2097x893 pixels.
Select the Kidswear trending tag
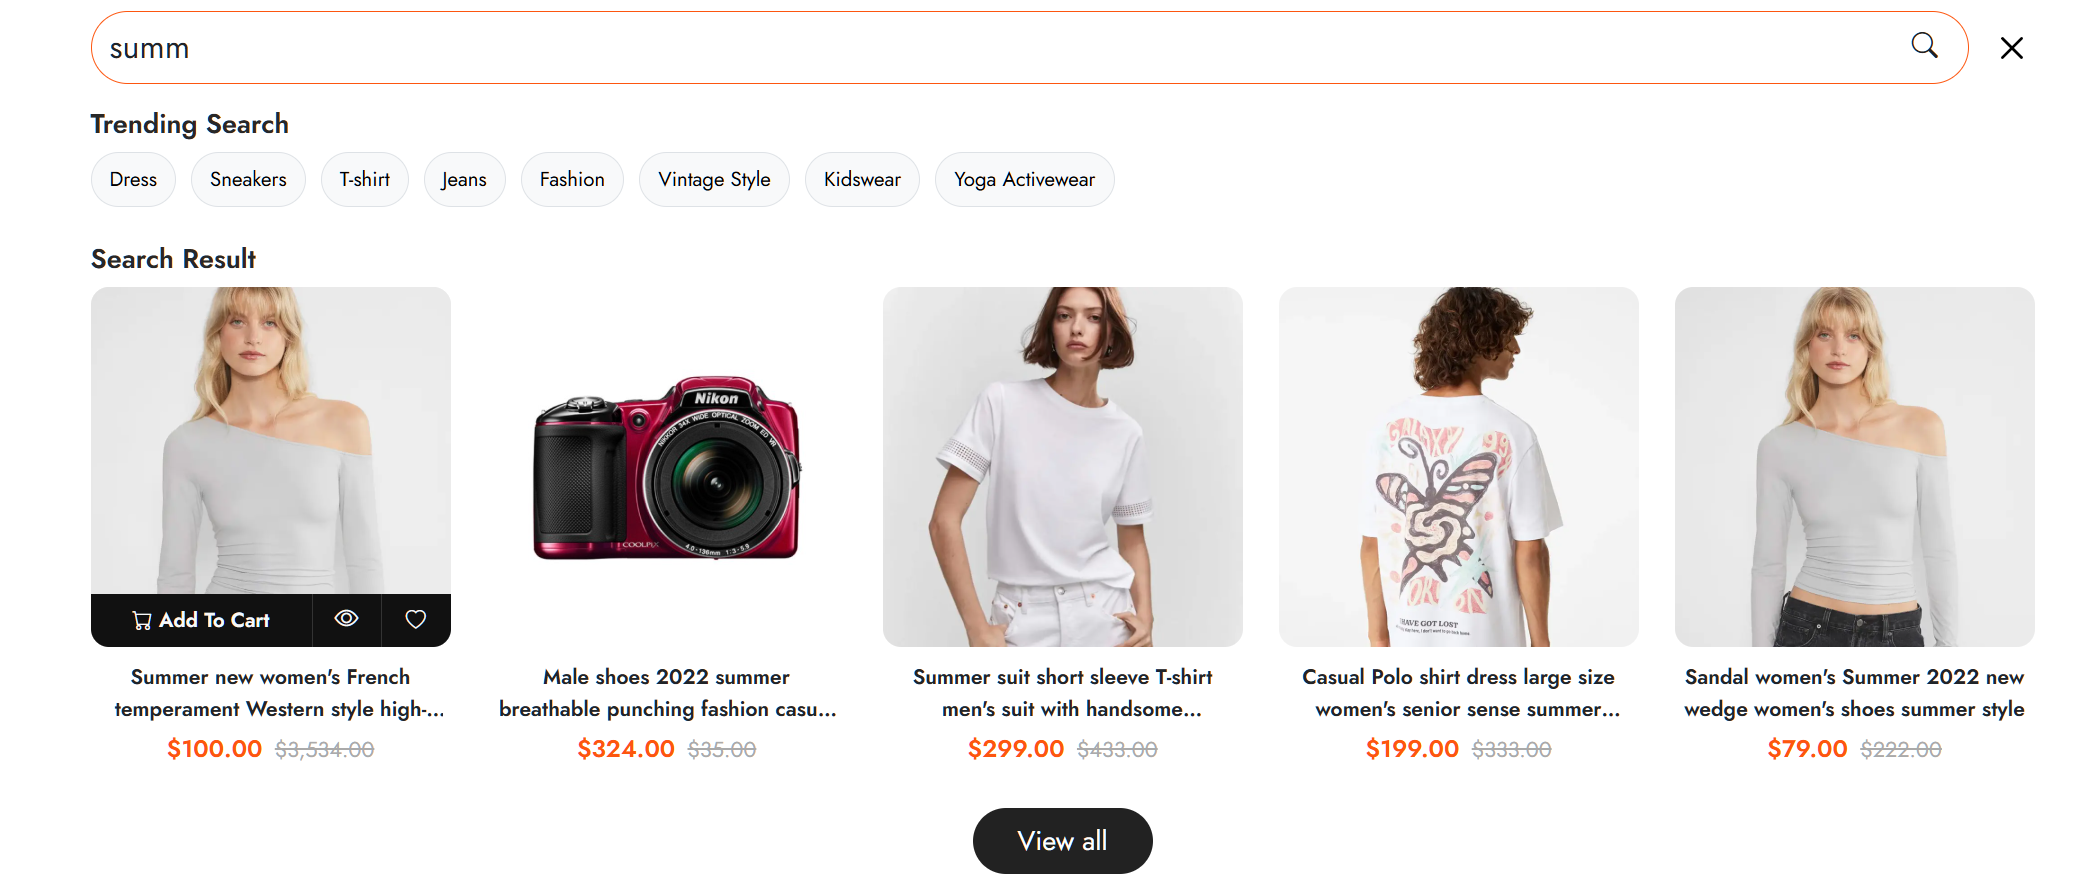862,179
